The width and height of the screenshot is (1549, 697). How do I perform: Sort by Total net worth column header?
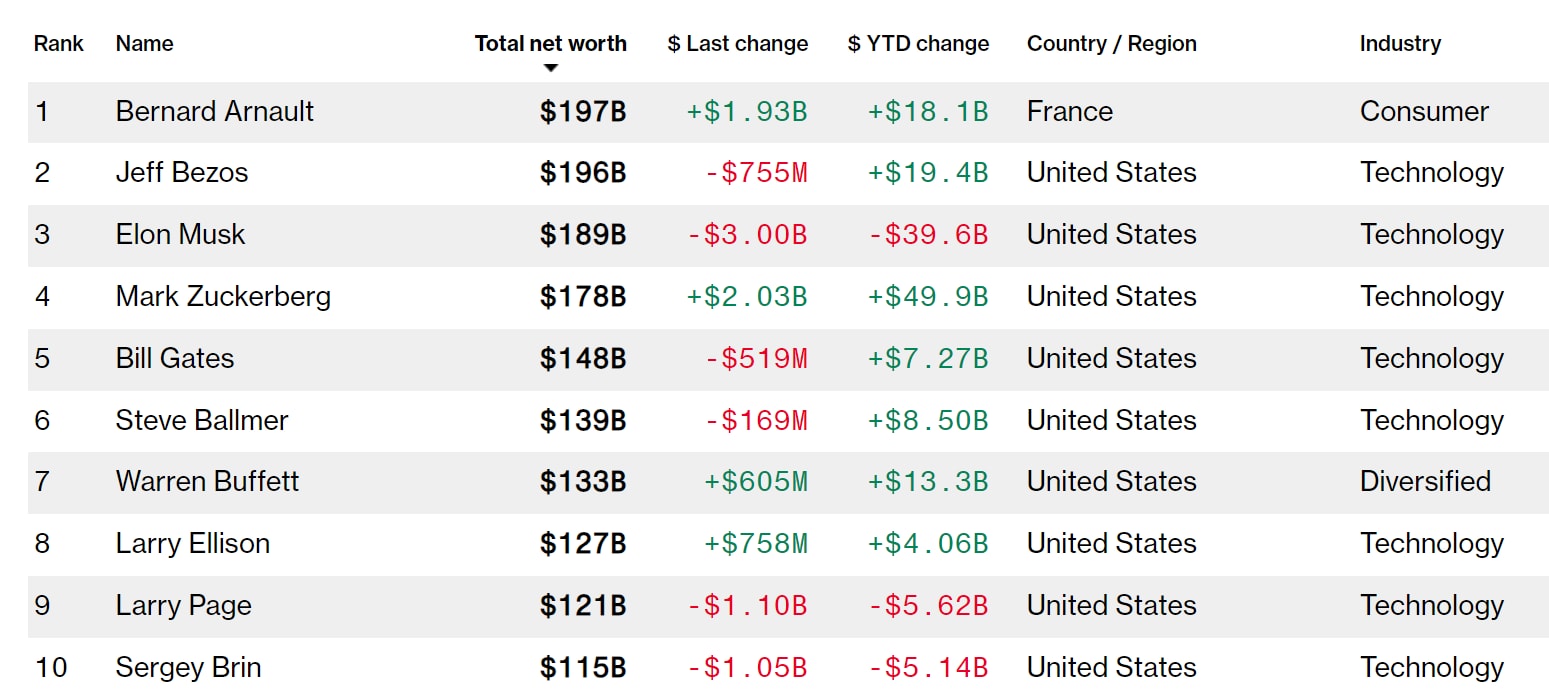coord(550,44)
